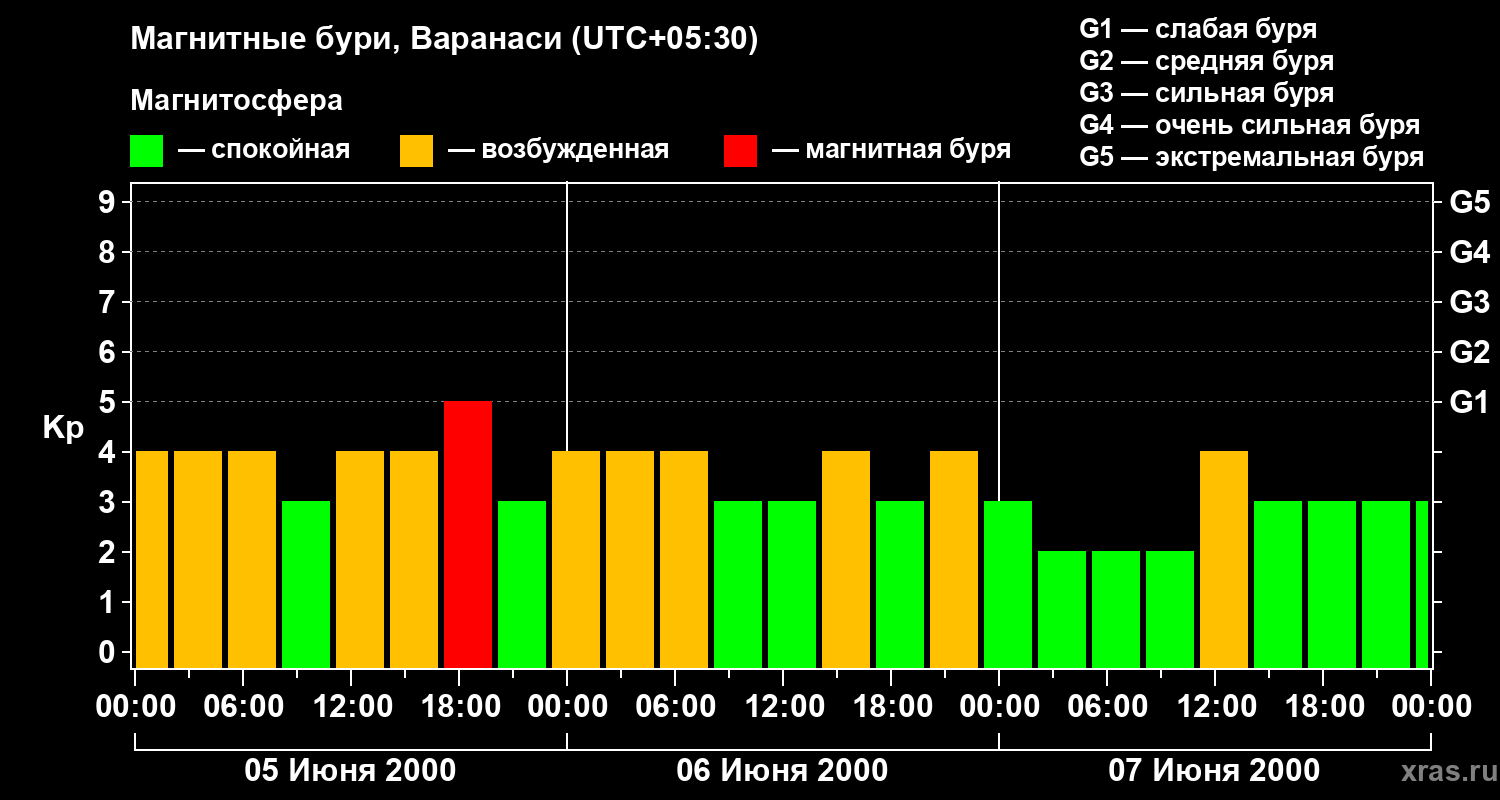This screenshot has width=1500, height=800.
Task: Click 12:00 time label of 06 Июня
Action: click(783, 706)
